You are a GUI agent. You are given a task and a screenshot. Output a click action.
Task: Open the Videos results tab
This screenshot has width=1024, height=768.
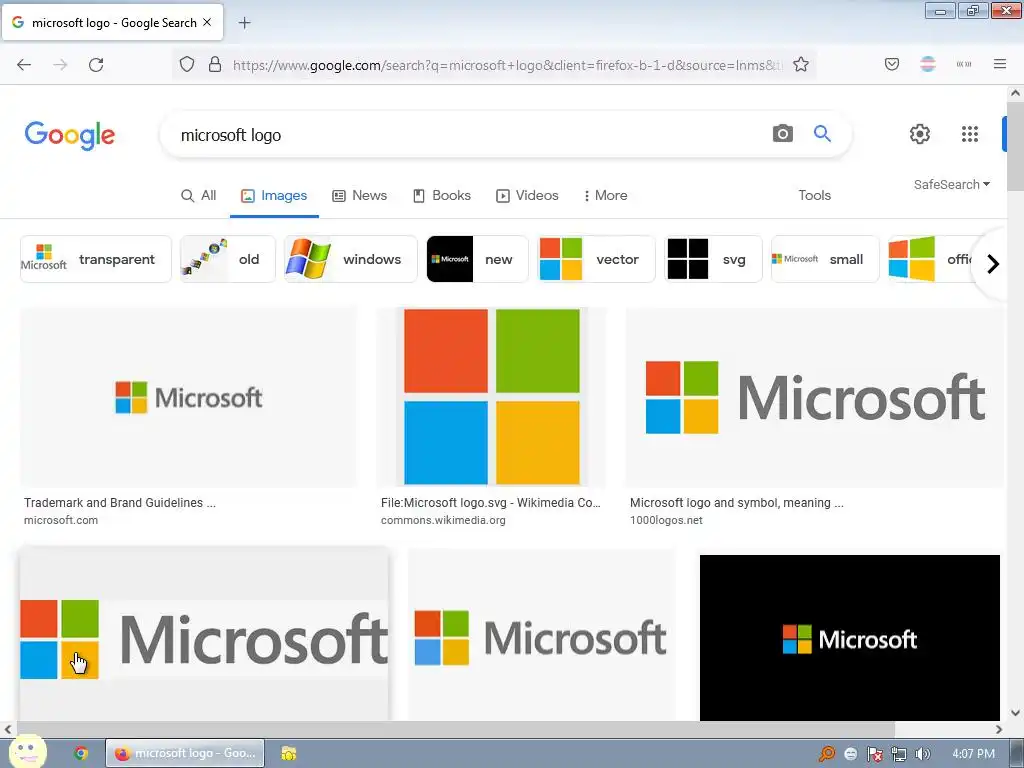[528, 195]
